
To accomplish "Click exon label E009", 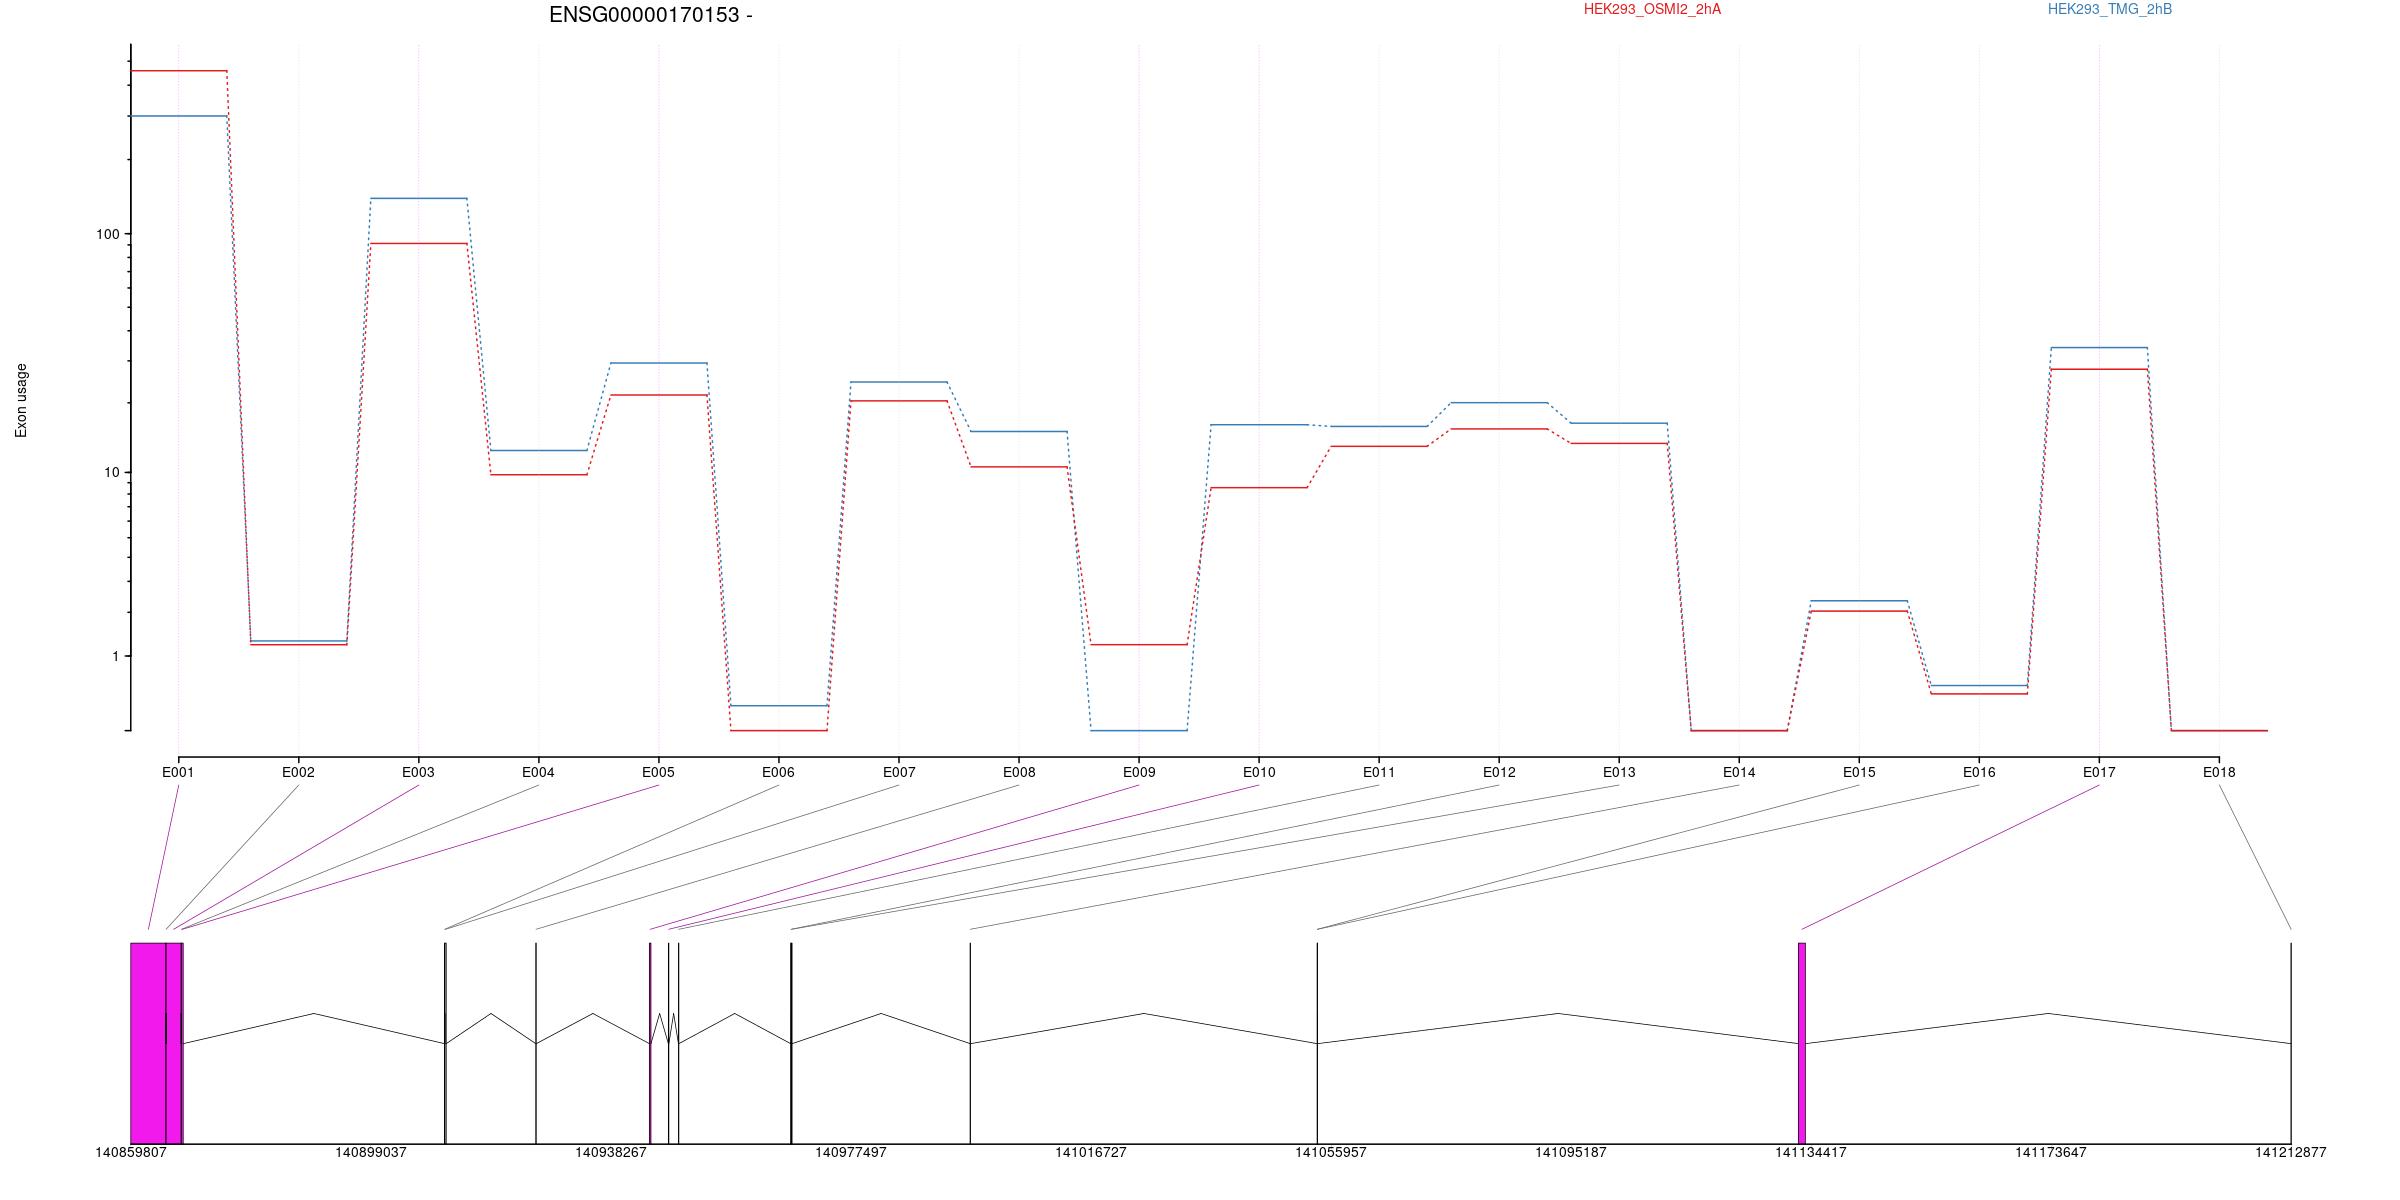I will 1139,772.
